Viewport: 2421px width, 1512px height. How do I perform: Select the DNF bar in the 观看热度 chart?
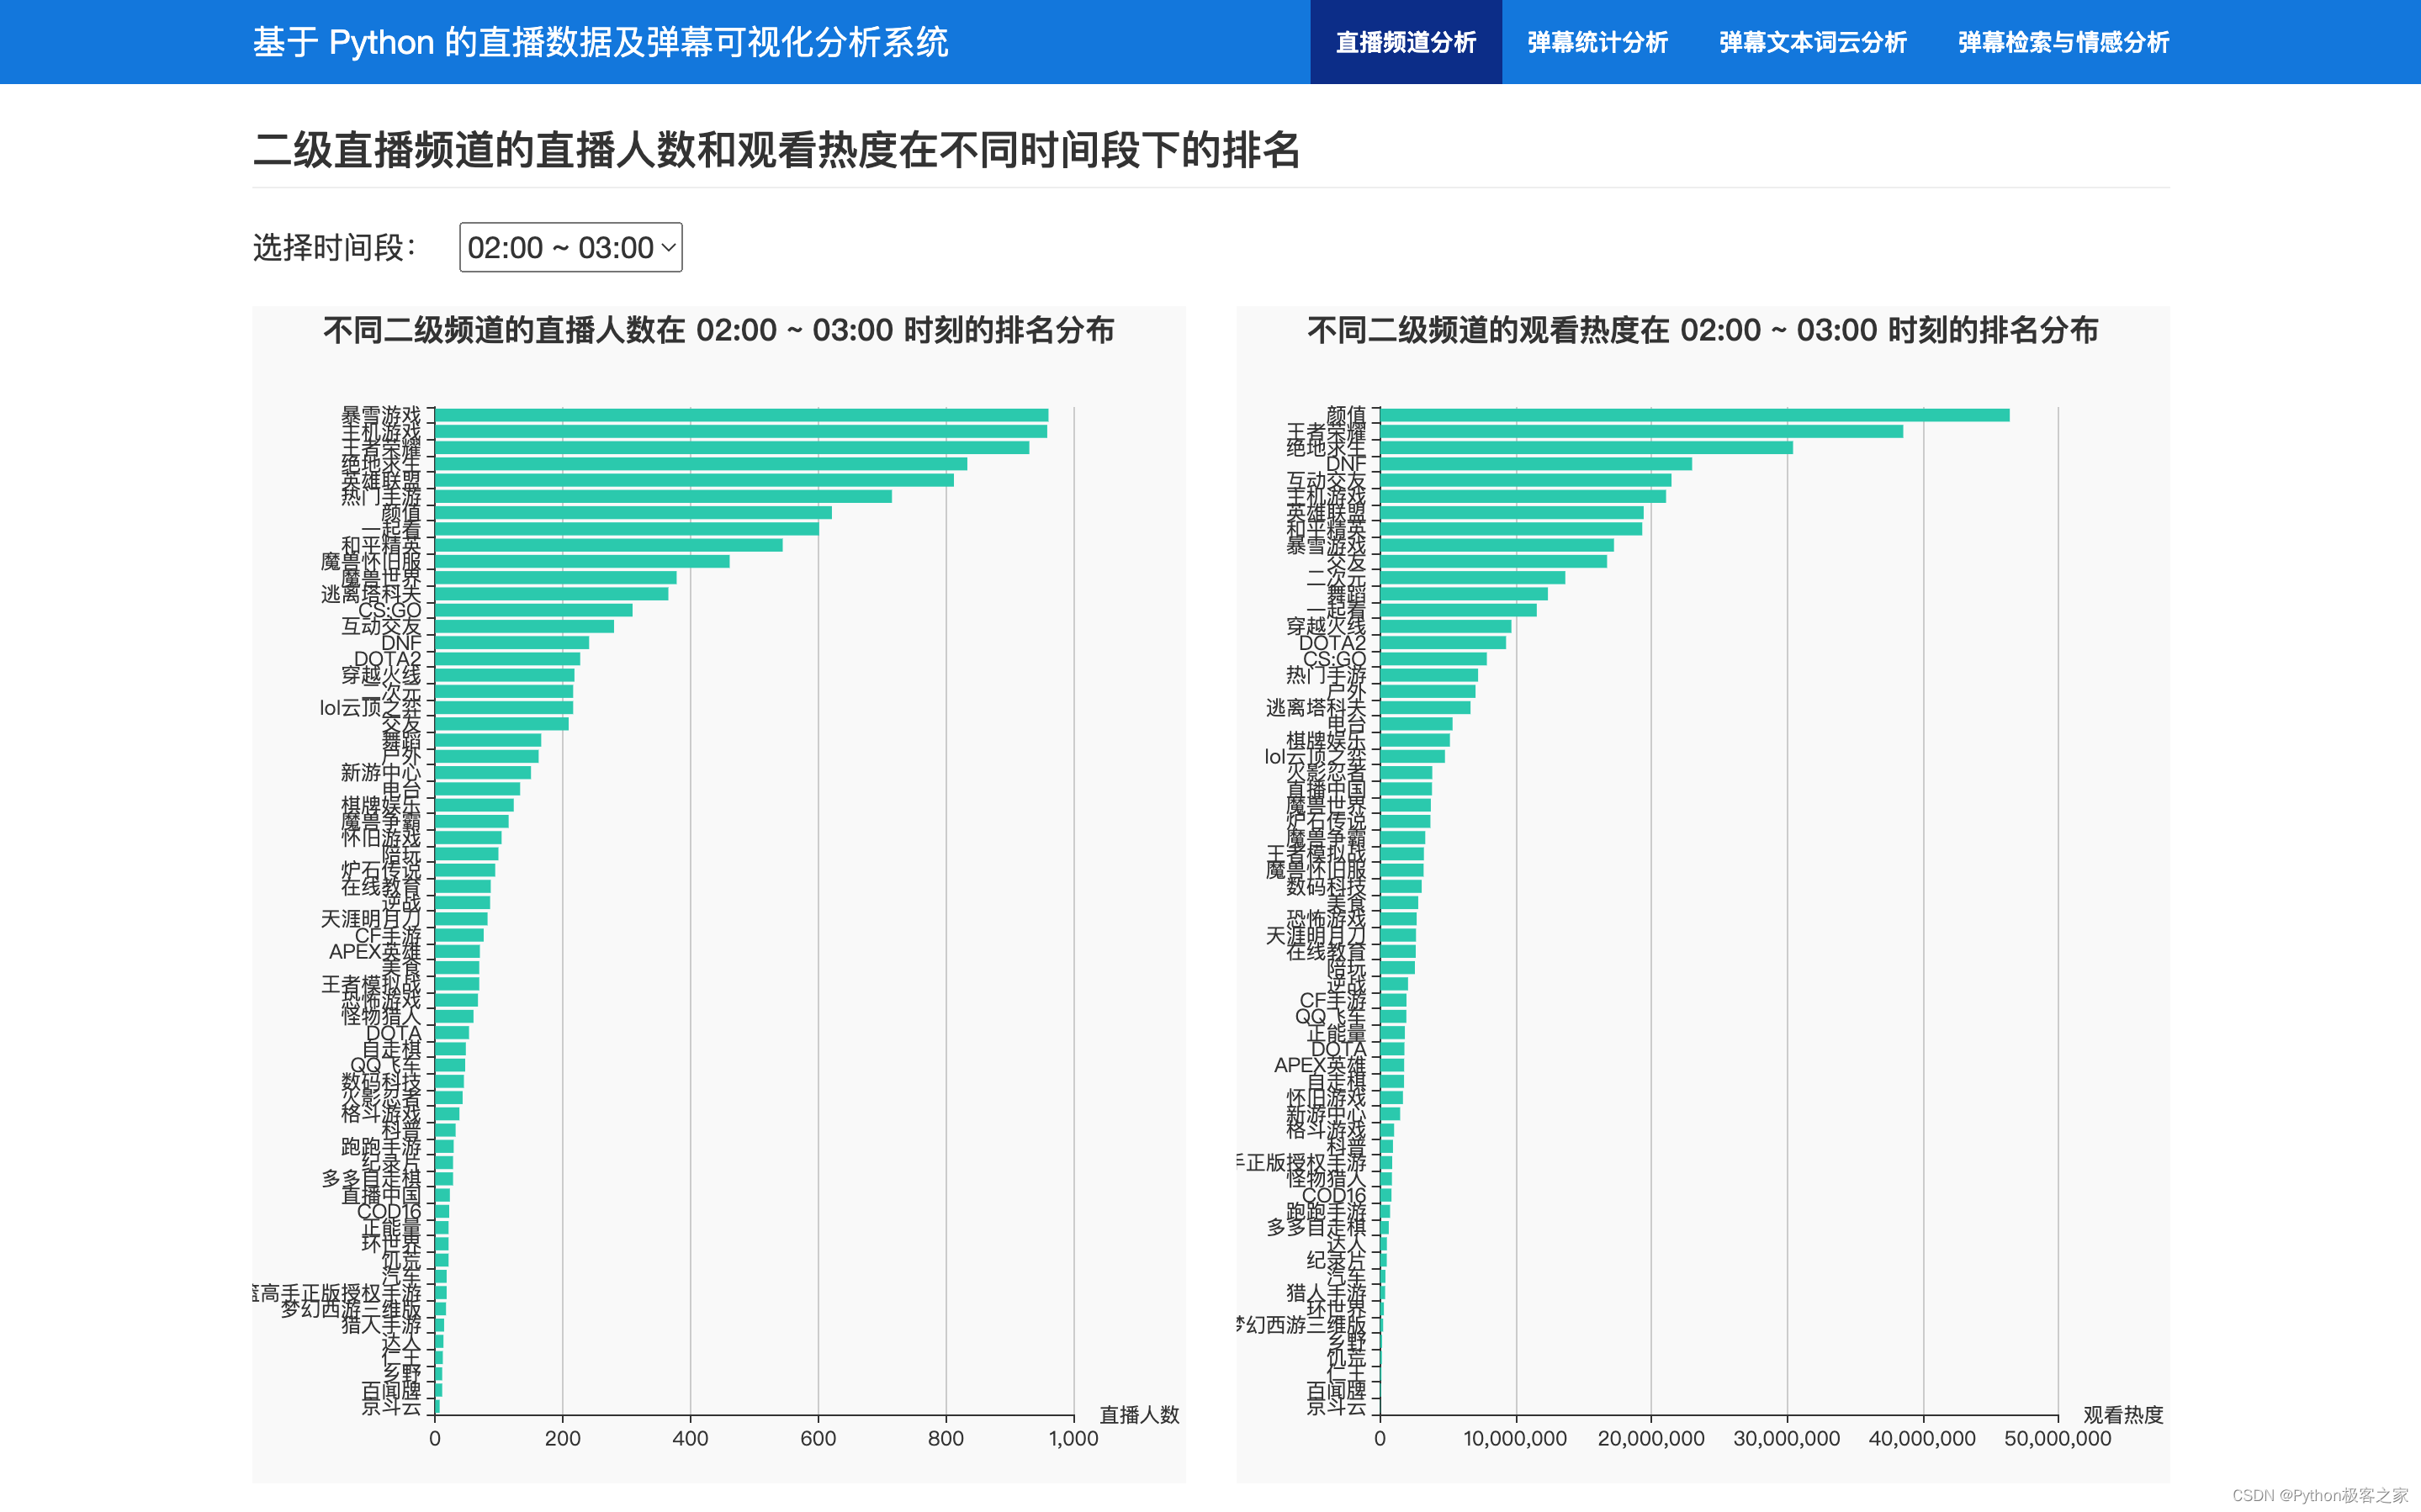pos(1536,464)
